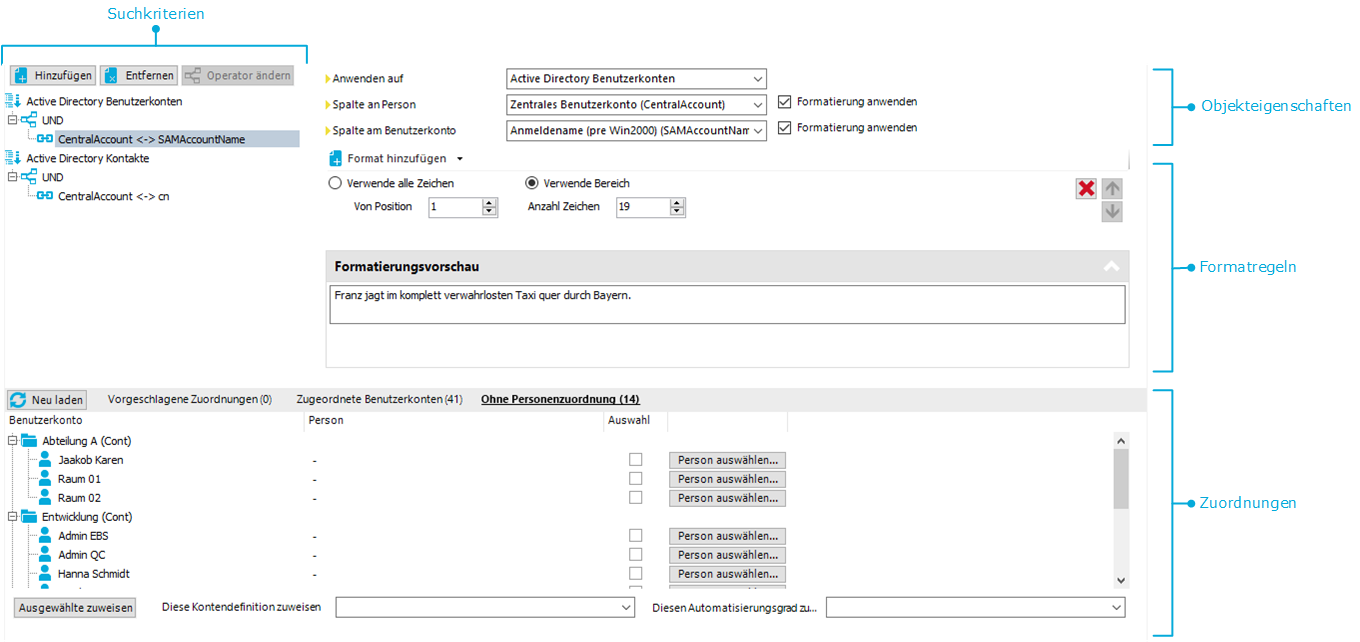
Task: Collapse the Abteilung A (Cont) group
Action: [x=12, y=441]
